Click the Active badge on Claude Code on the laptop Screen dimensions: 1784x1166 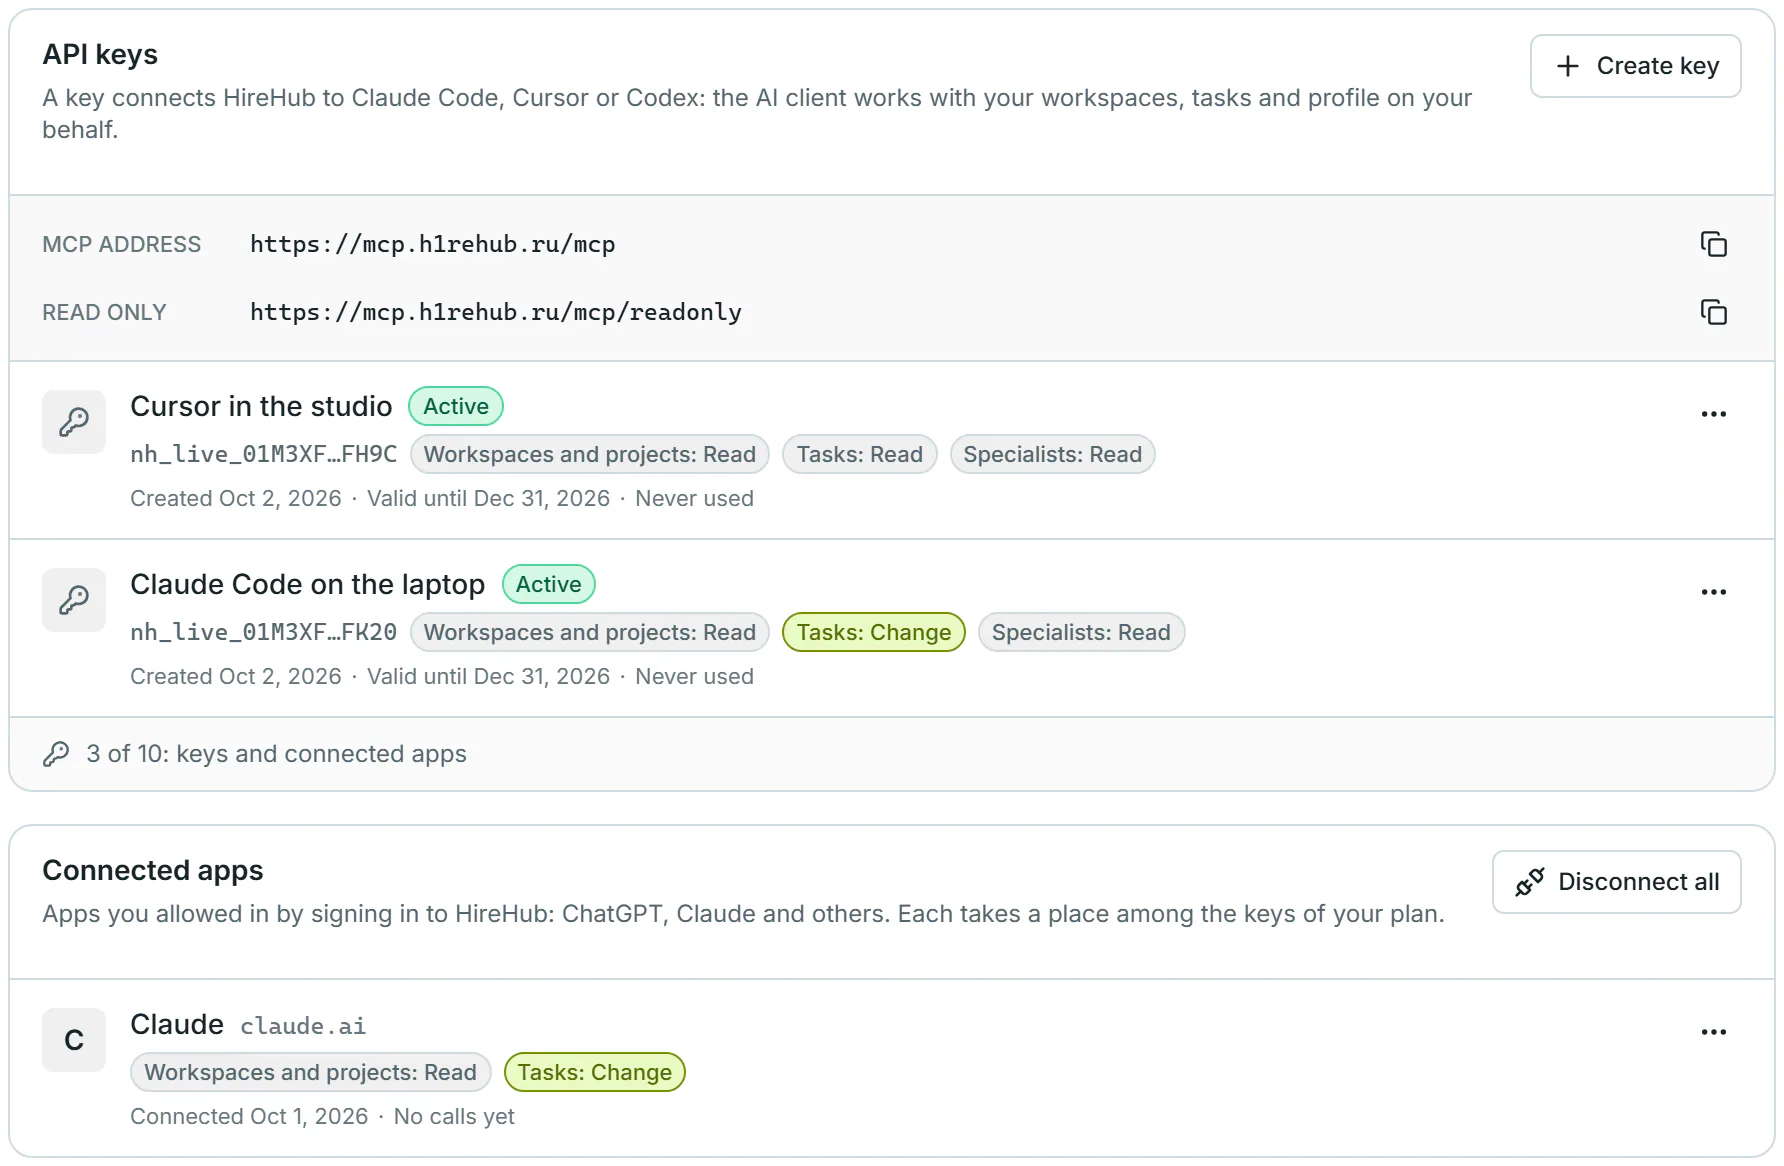(548, 584)
